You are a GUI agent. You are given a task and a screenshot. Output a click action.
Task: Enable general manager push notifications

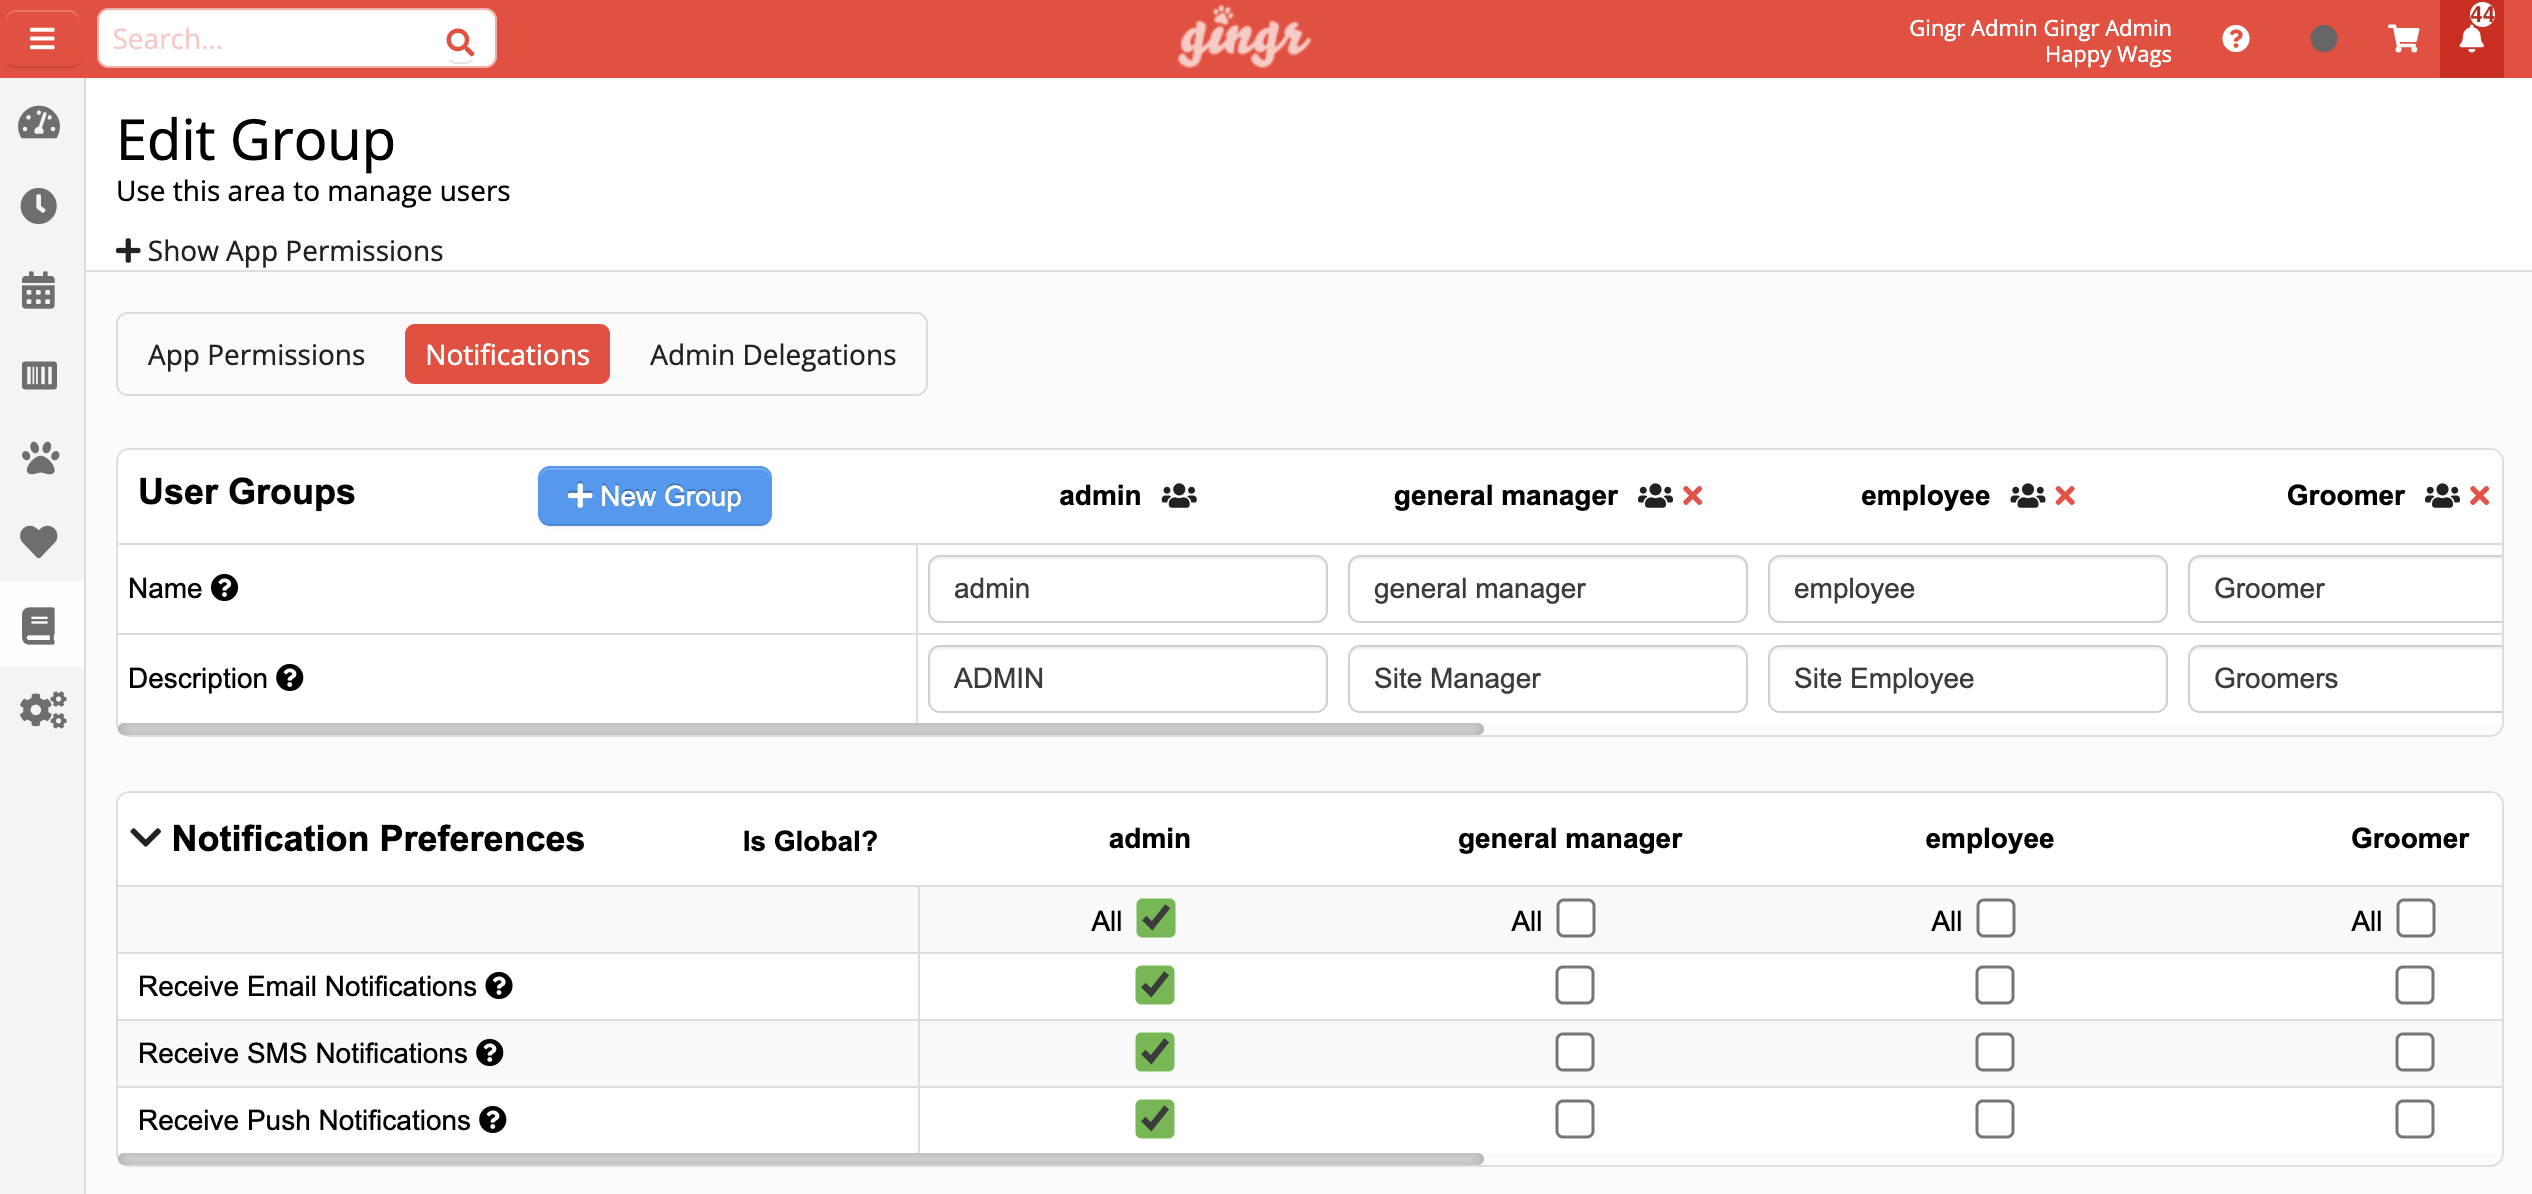point(1575,1120)
